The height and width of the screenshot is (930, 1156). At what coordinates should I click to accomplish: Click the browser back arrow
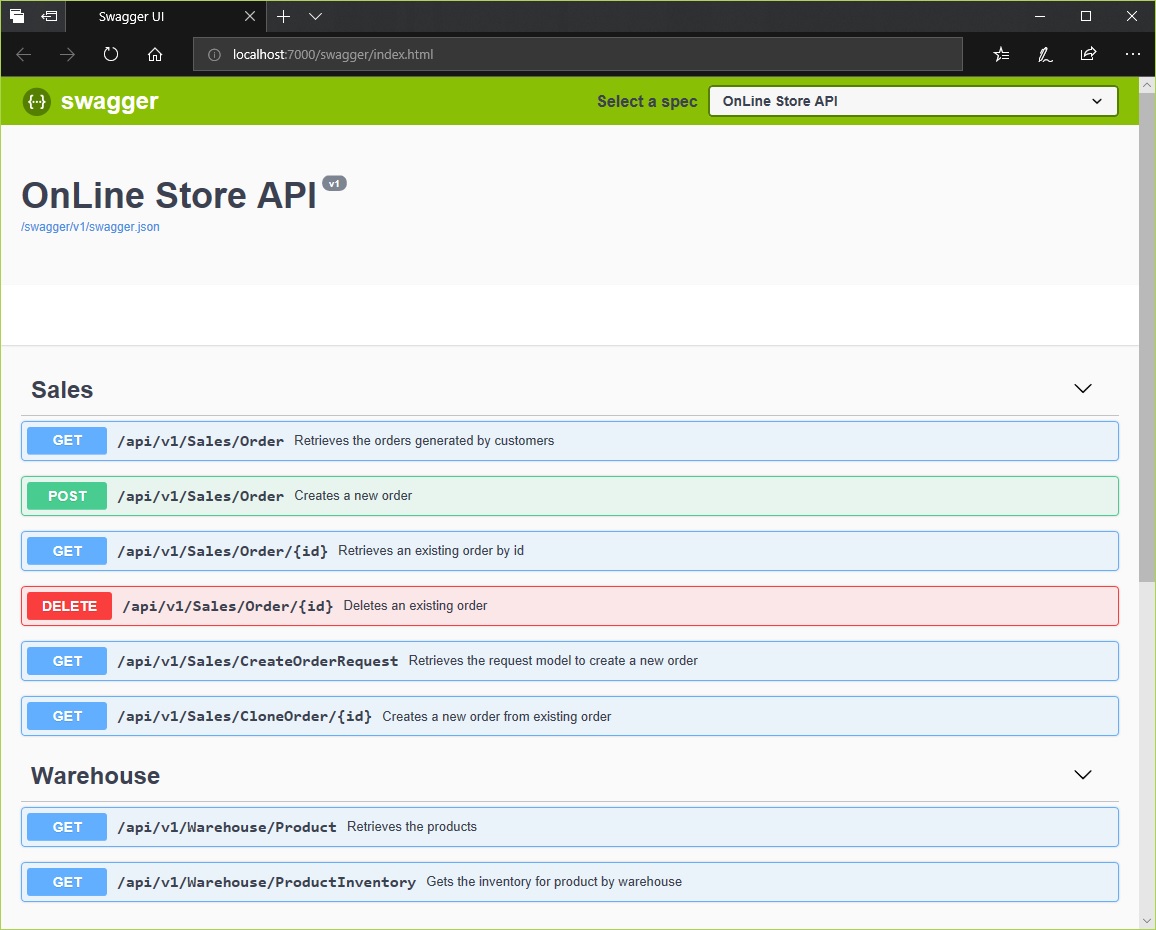[24, 55]
